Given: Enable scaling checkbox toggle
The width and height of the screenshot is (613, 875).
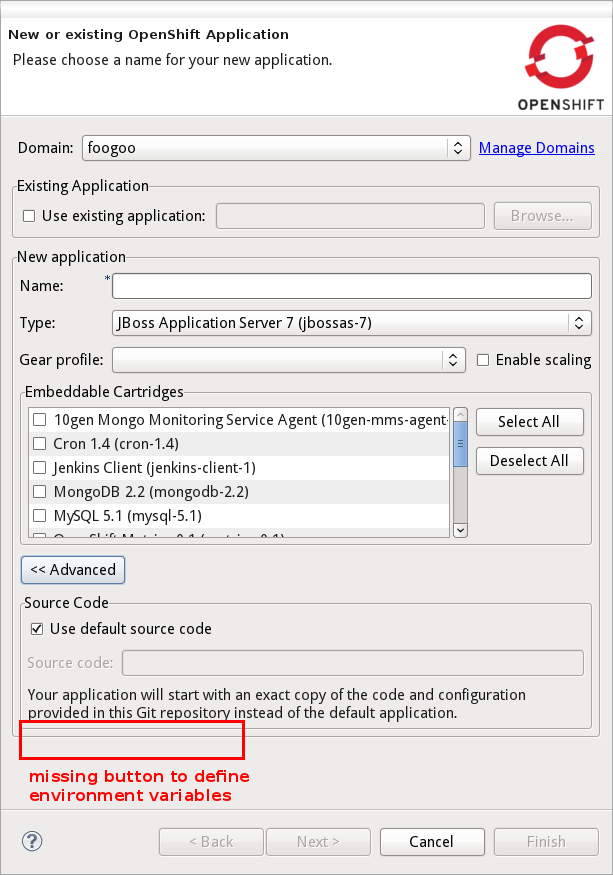Looking at the screenshot, I should [x=483, y=360].
